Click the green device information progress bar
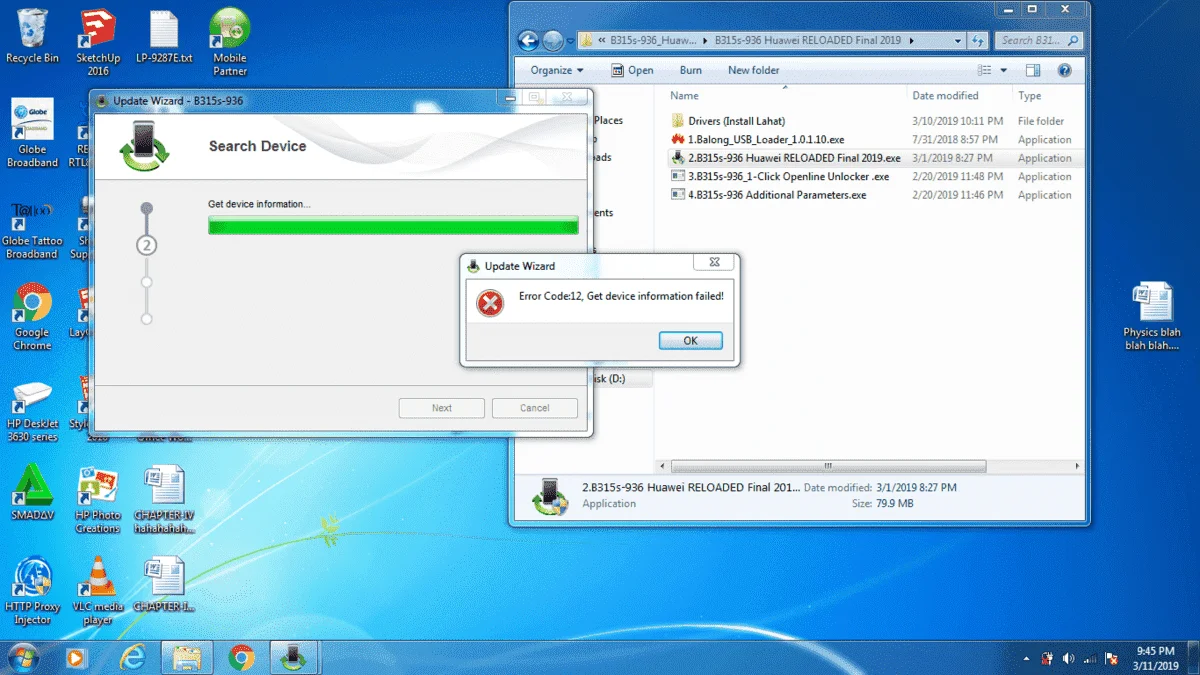1200x675 pixels. tap(393, 225)
